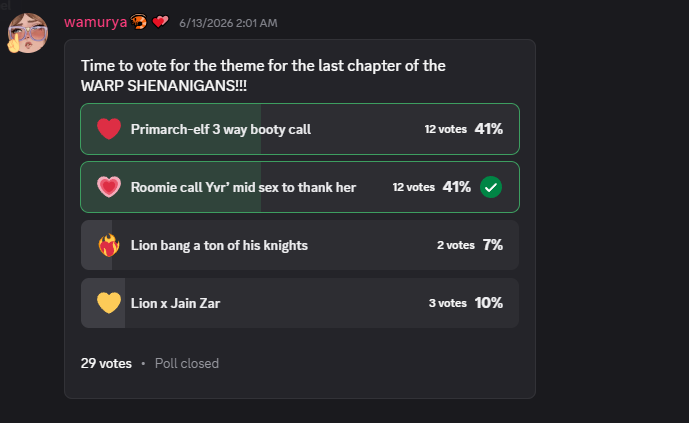This screenshot has height=423, width=689.
Task: Click the Poll closed status text
Action: [x=187, y=363]
